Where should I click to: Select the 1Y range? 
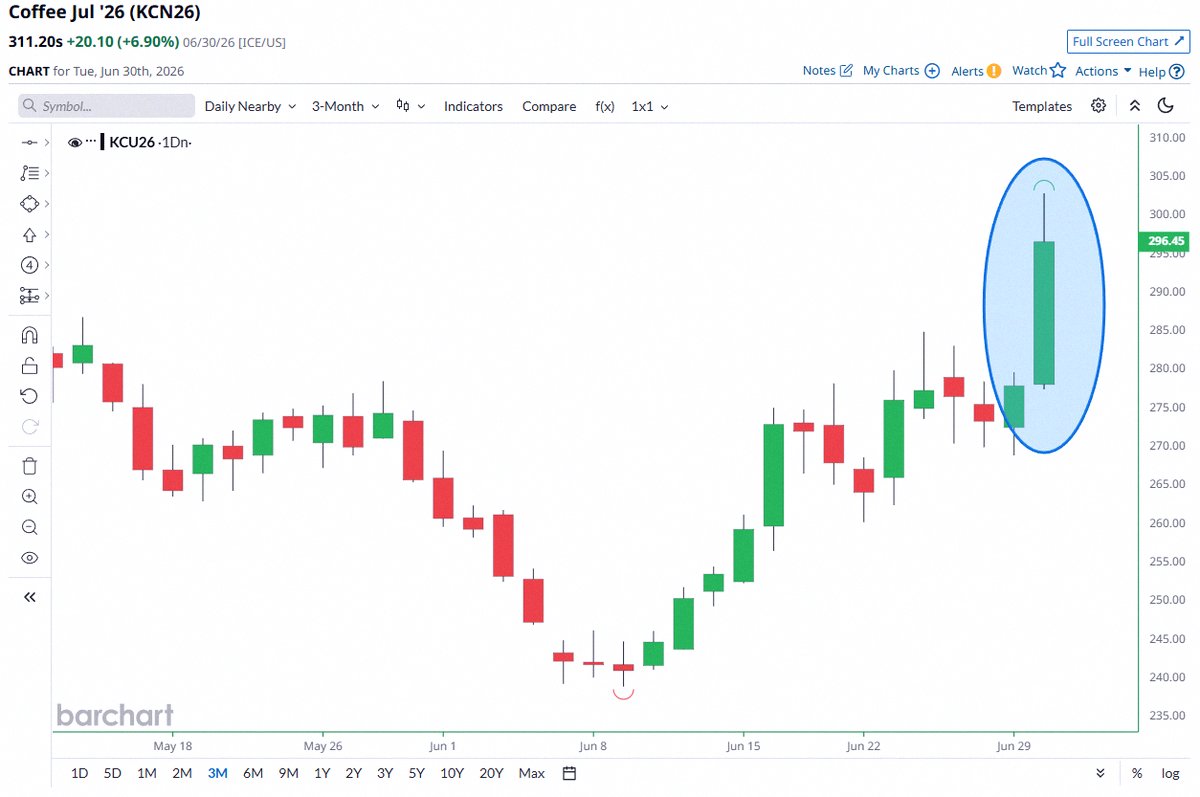[322, 773]
